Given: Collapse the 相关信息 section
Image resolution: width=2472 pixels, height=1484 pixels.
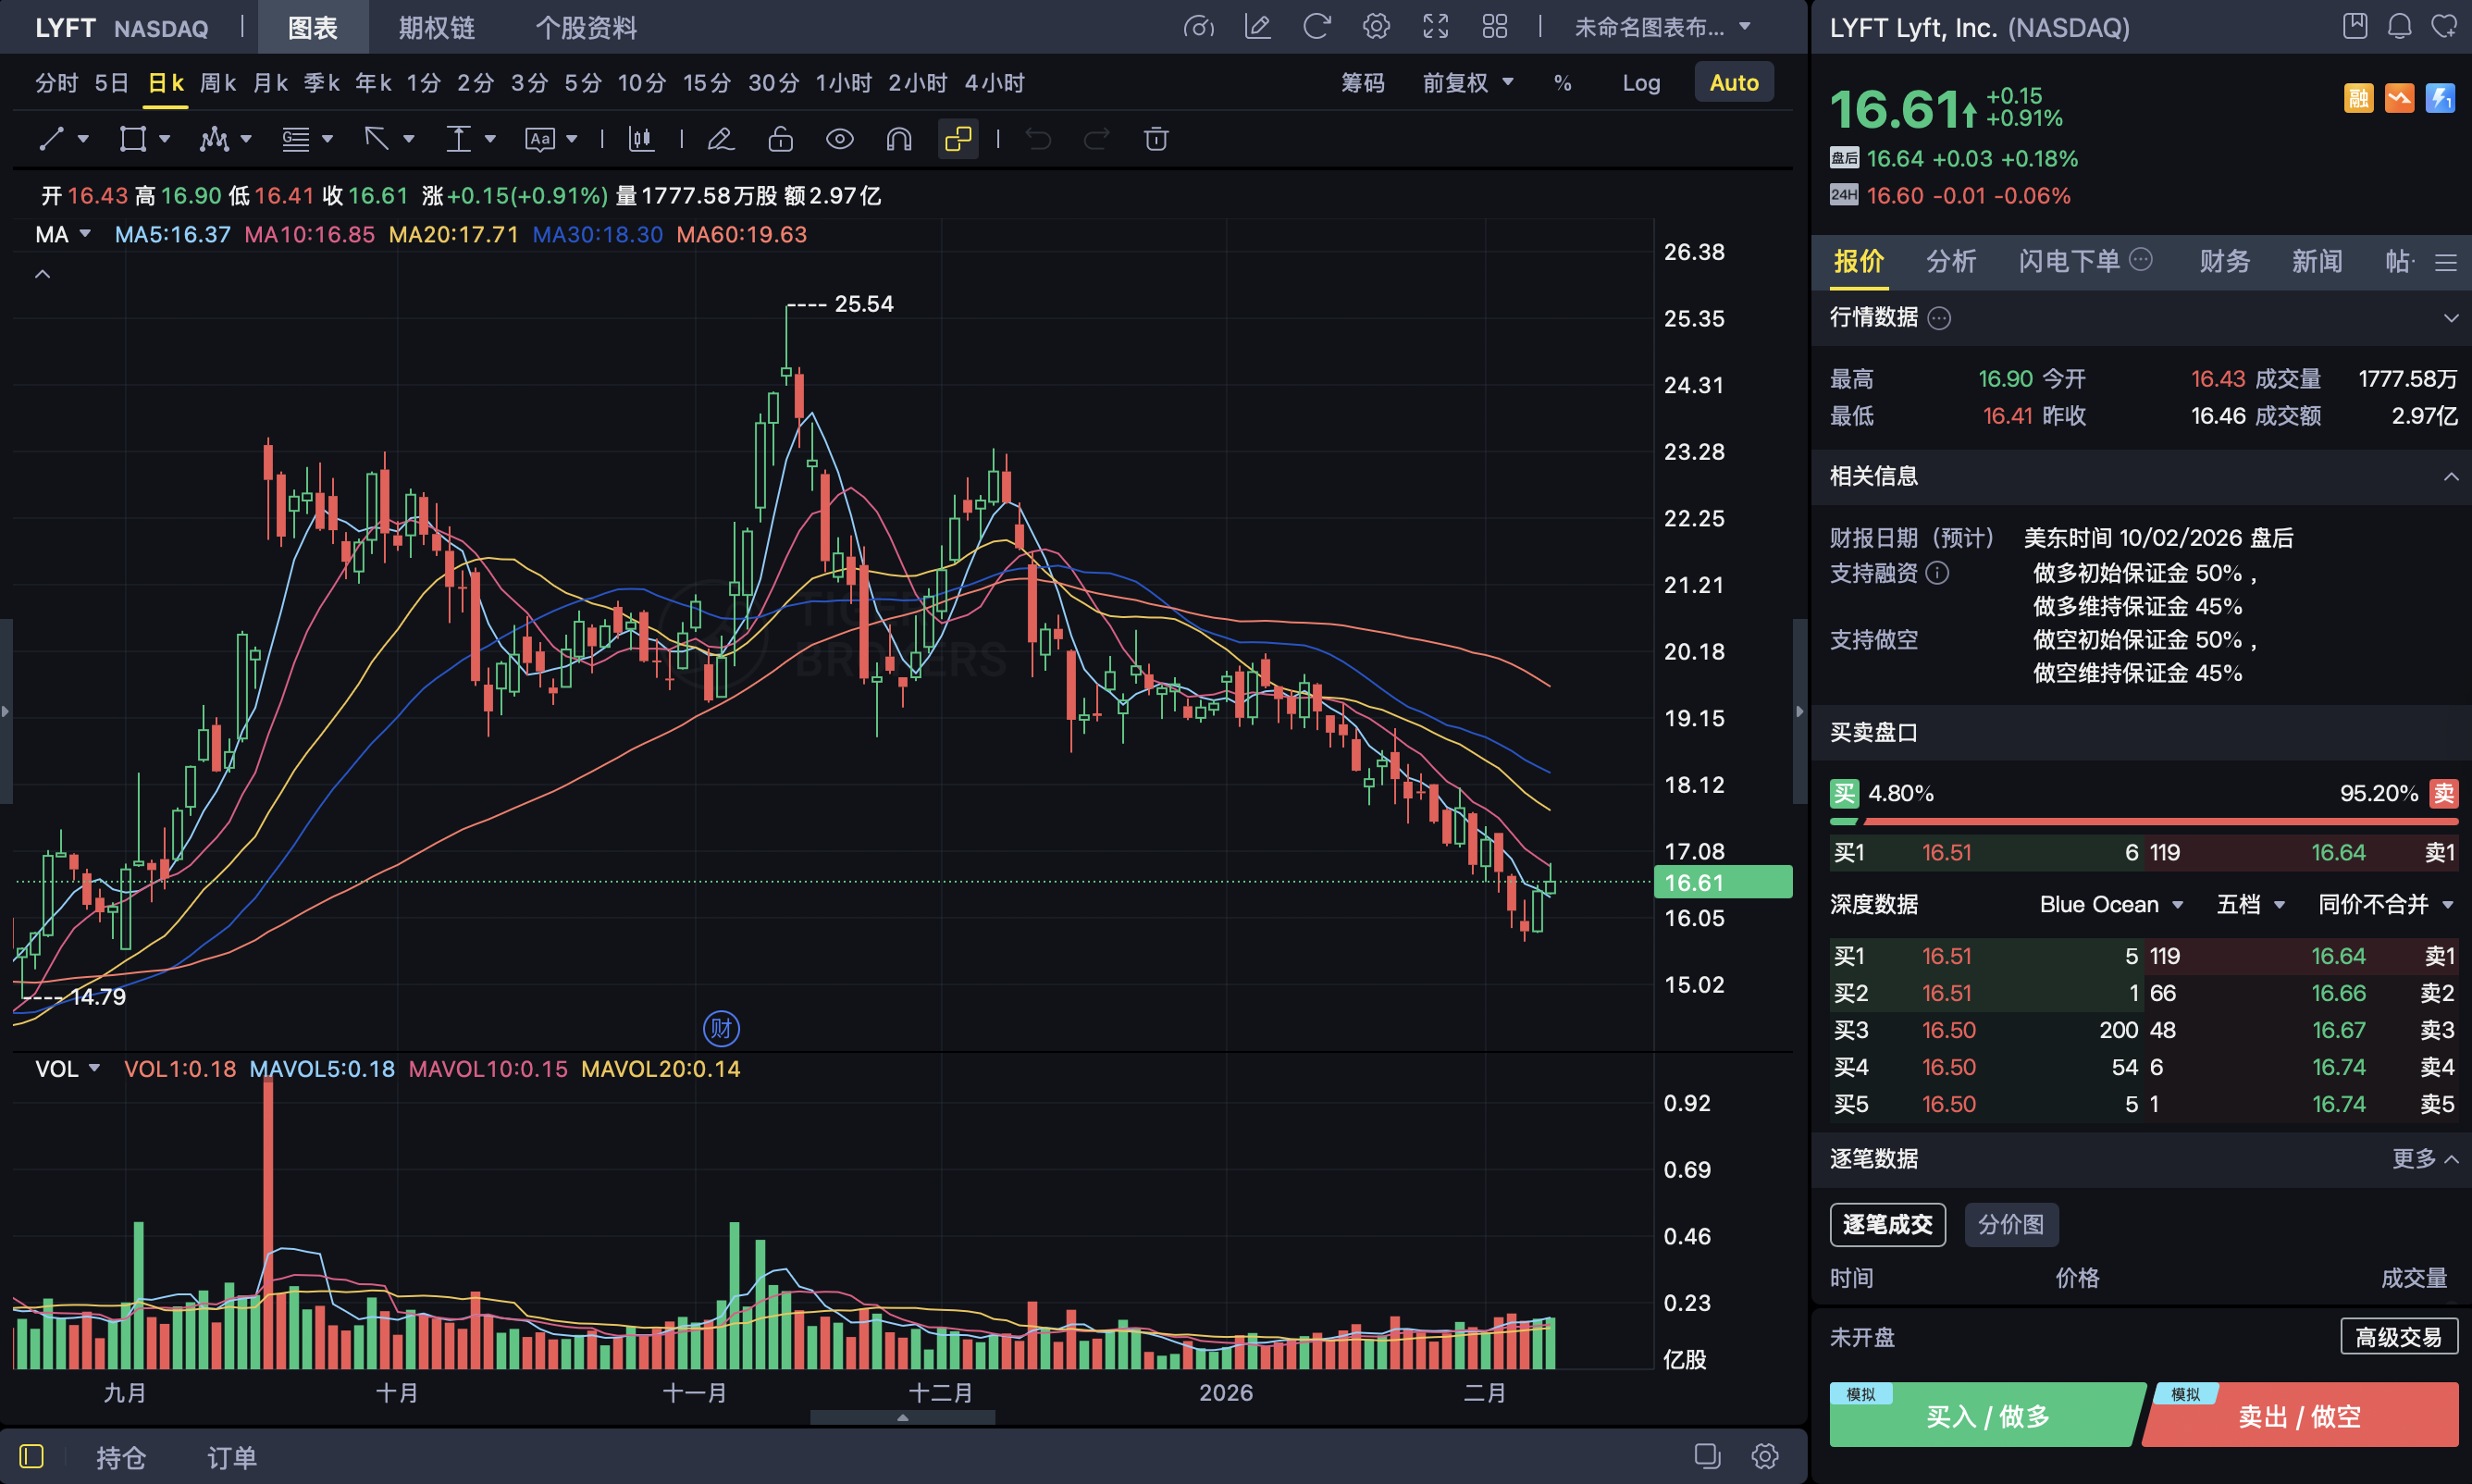Looking at the screenshot, I should point(2450,477).
